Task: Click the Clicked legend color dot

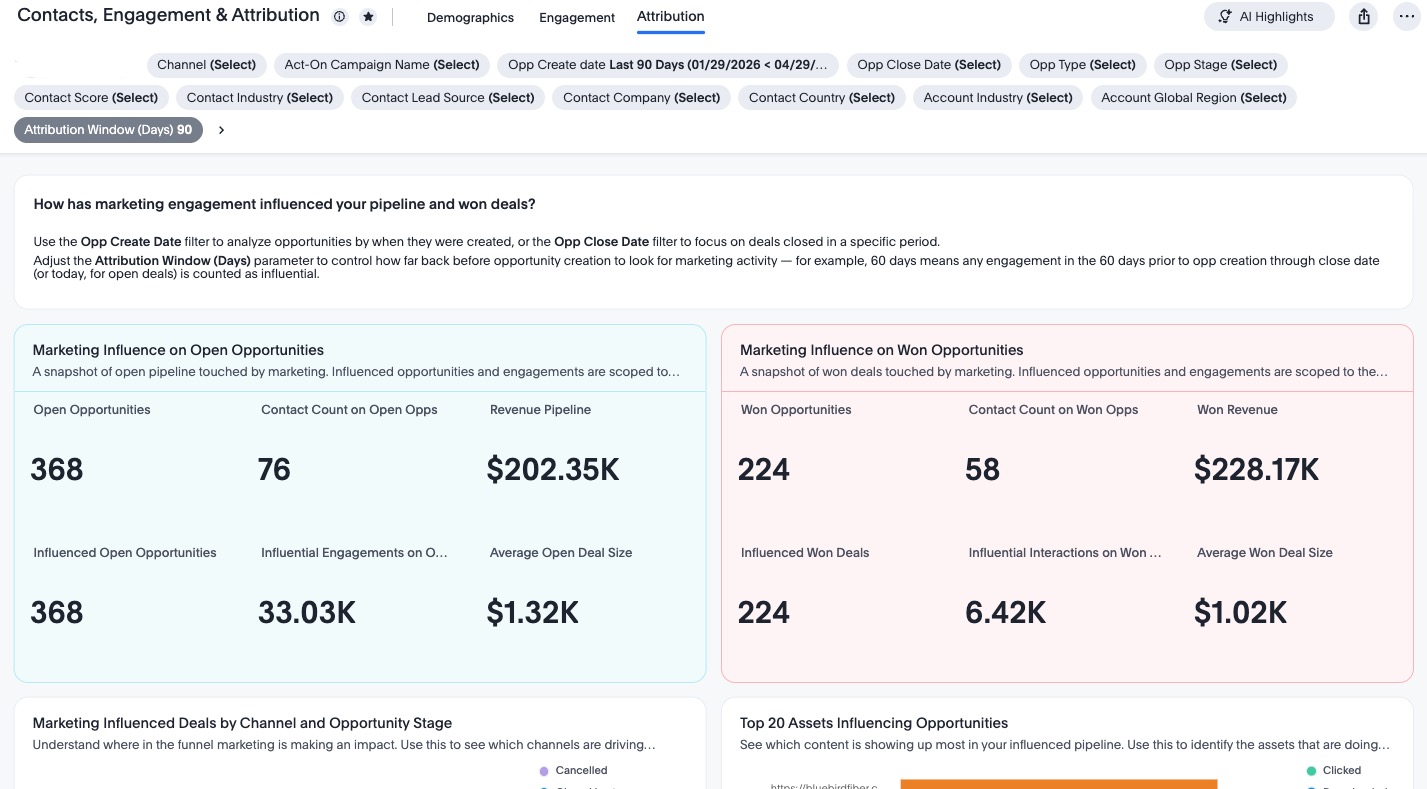Action: click(1311, 771)
